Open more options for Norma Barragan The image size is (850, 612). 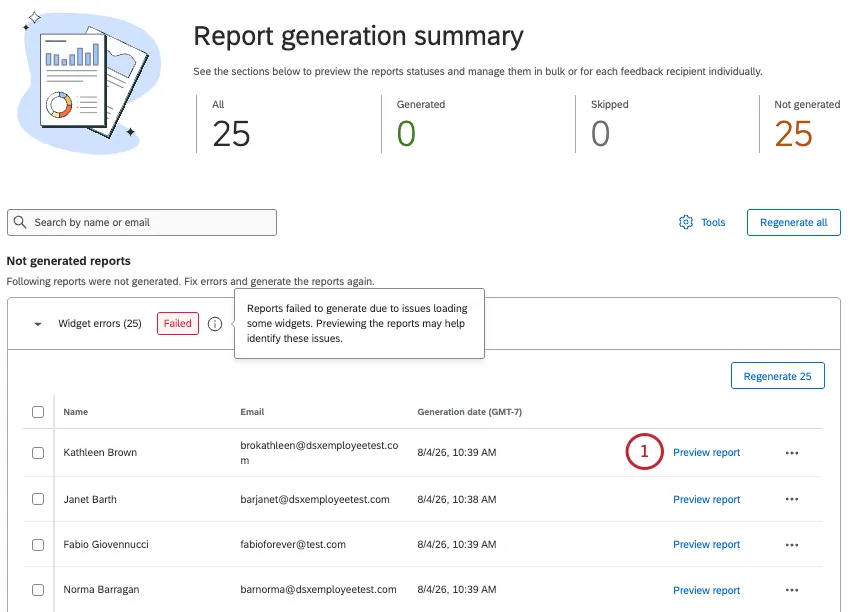791,590
